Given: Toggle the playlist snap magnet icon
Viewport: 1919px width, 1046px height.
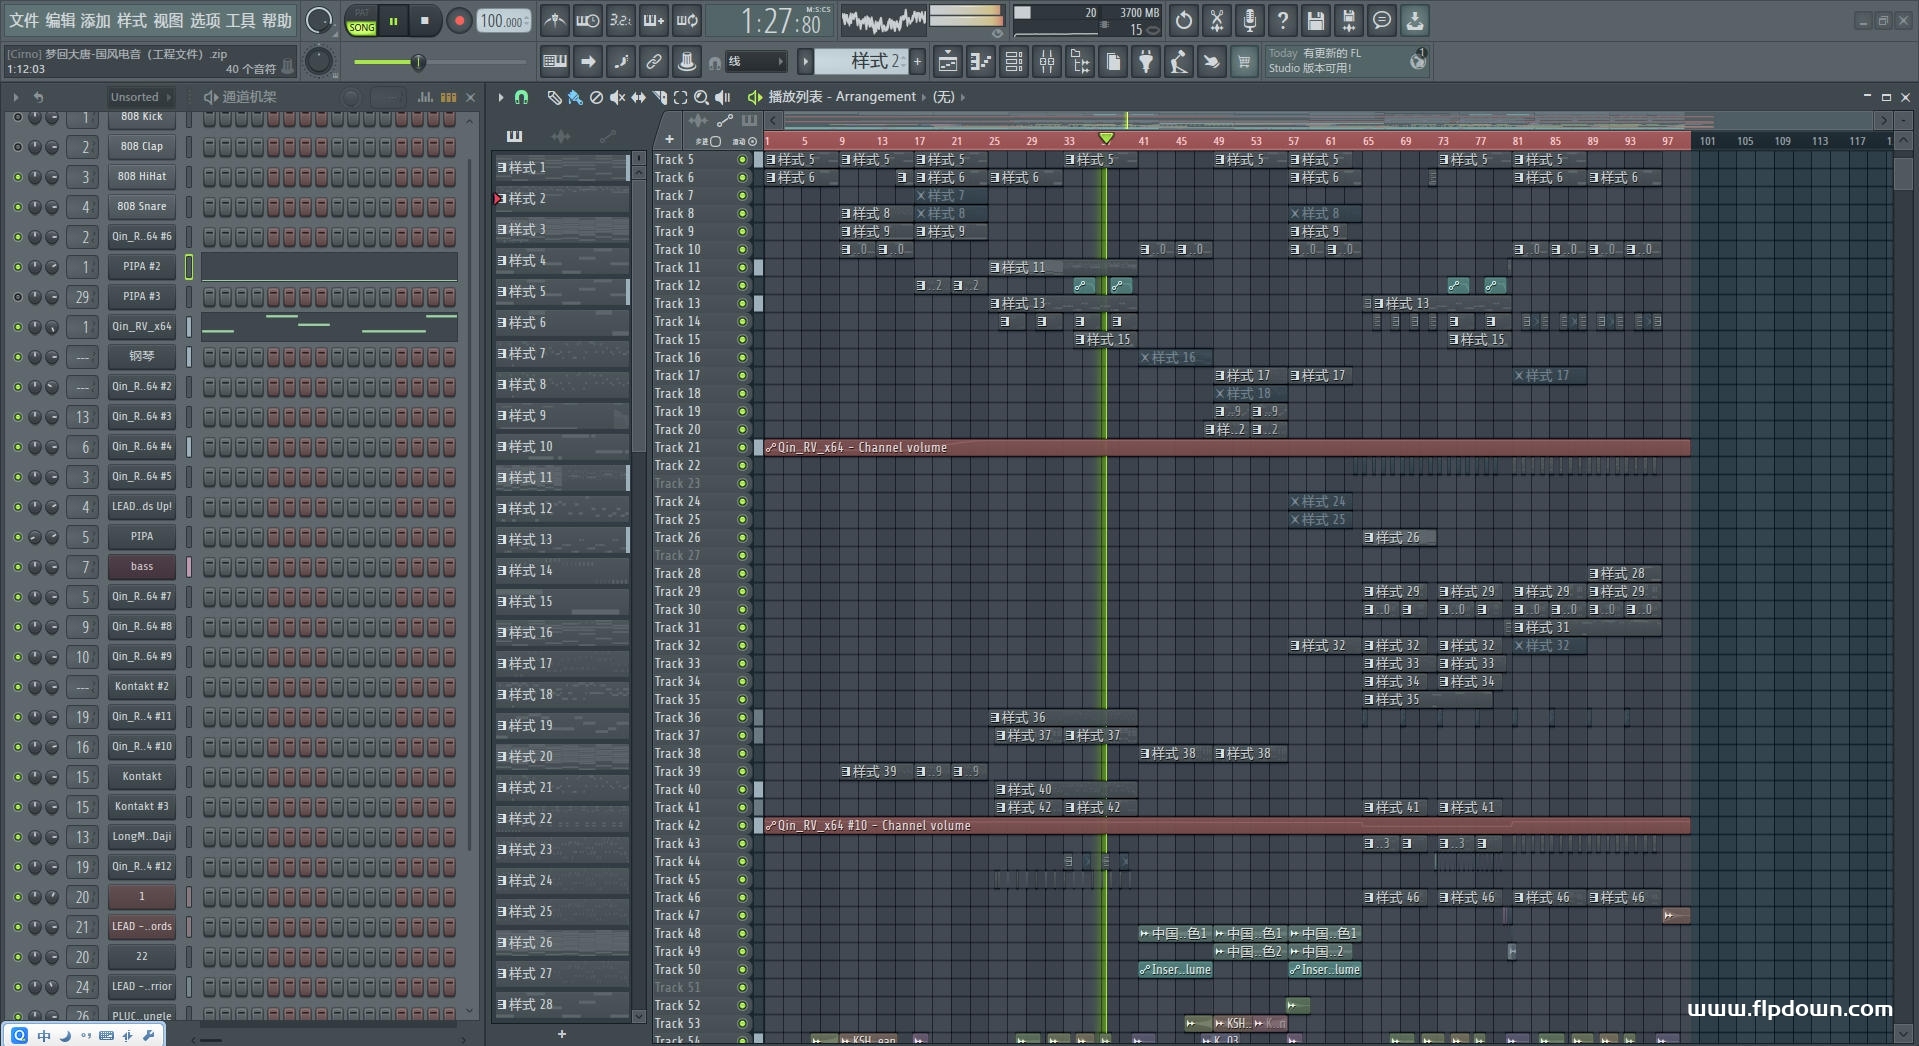Looking at the screenshot, I should [521, 97].
